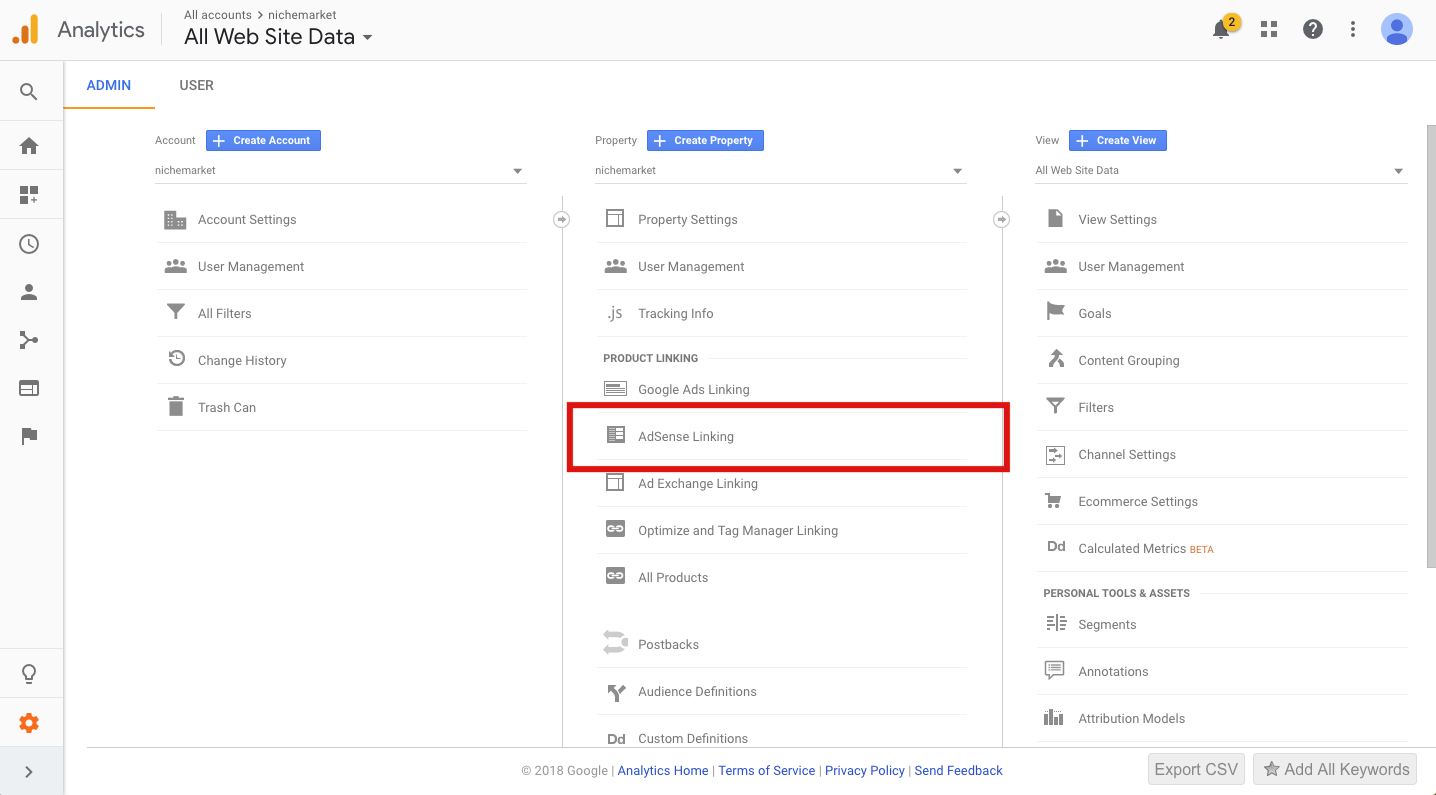
Task: Open Real-Time reports clock icon
Action: point(29,244)
